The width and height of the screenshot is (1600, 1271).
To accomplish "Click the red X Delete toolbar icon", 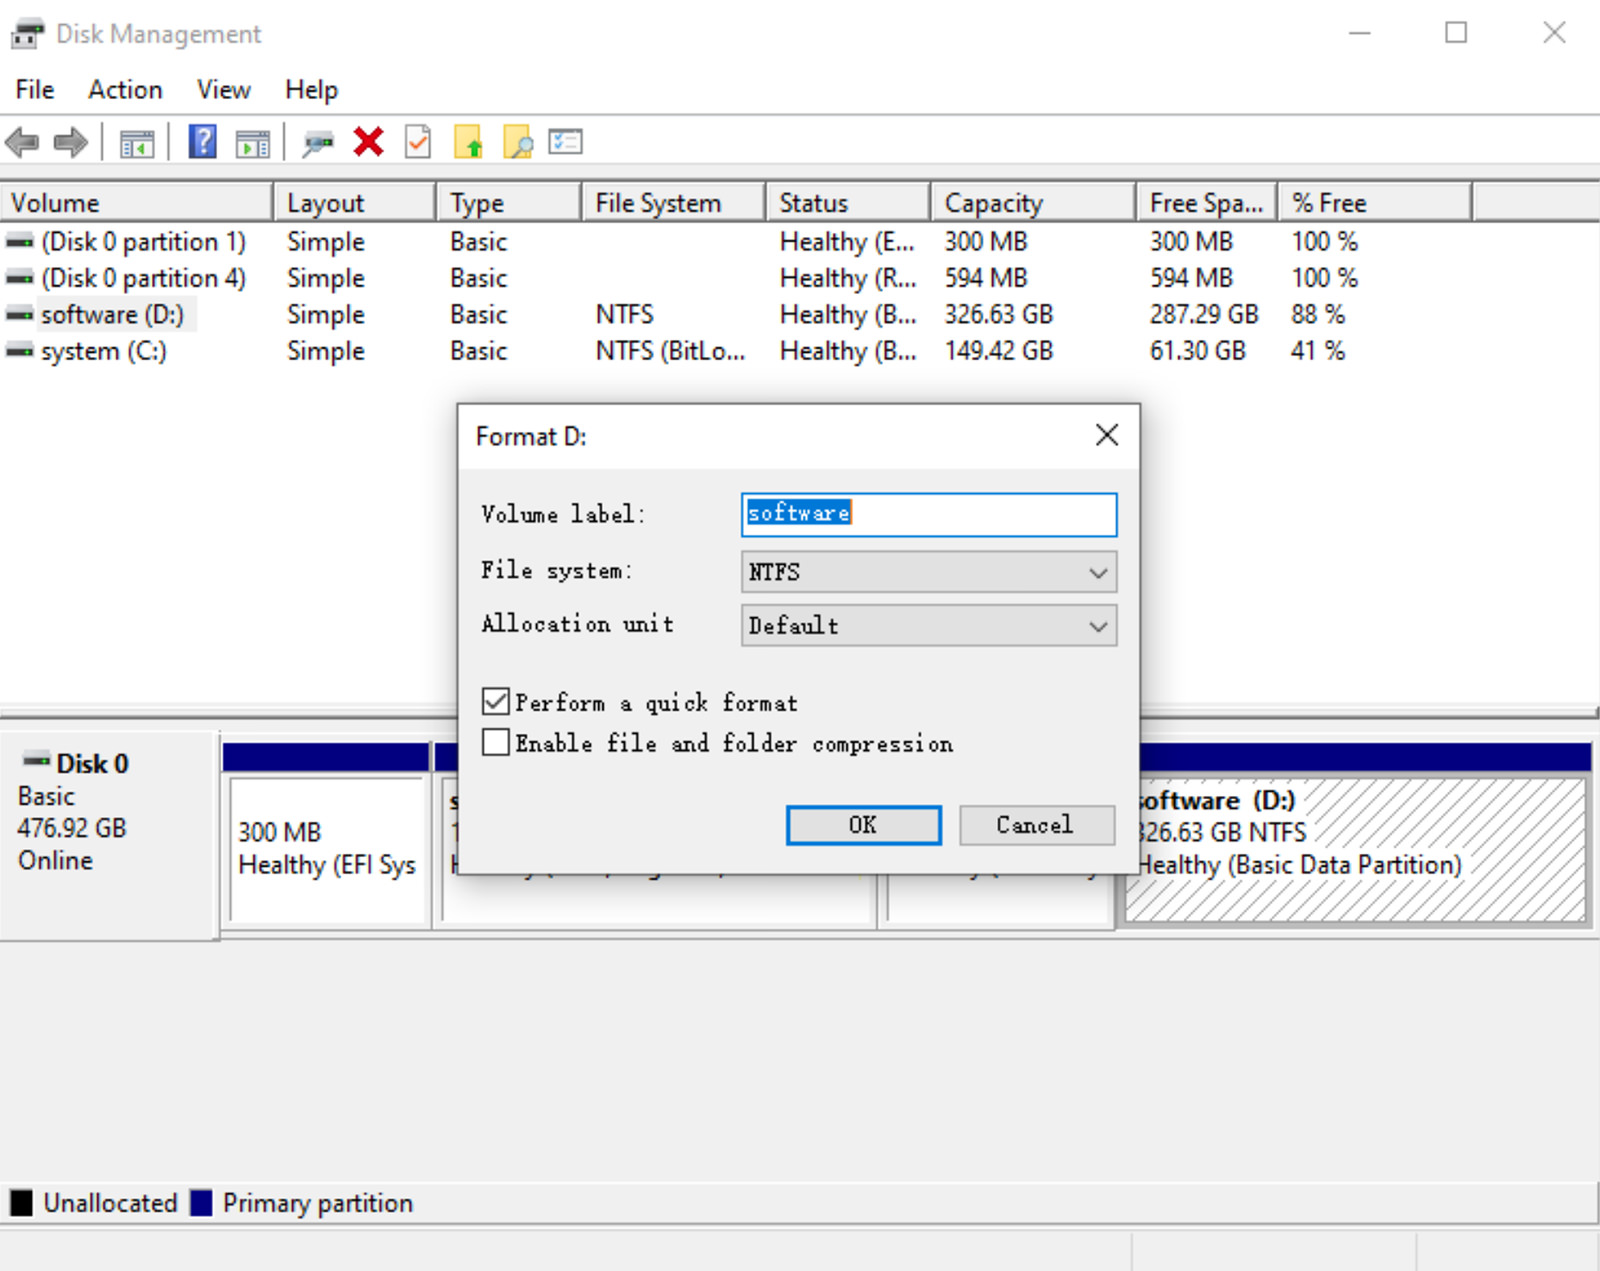I will pyautogui.click(x=368, y=142).
